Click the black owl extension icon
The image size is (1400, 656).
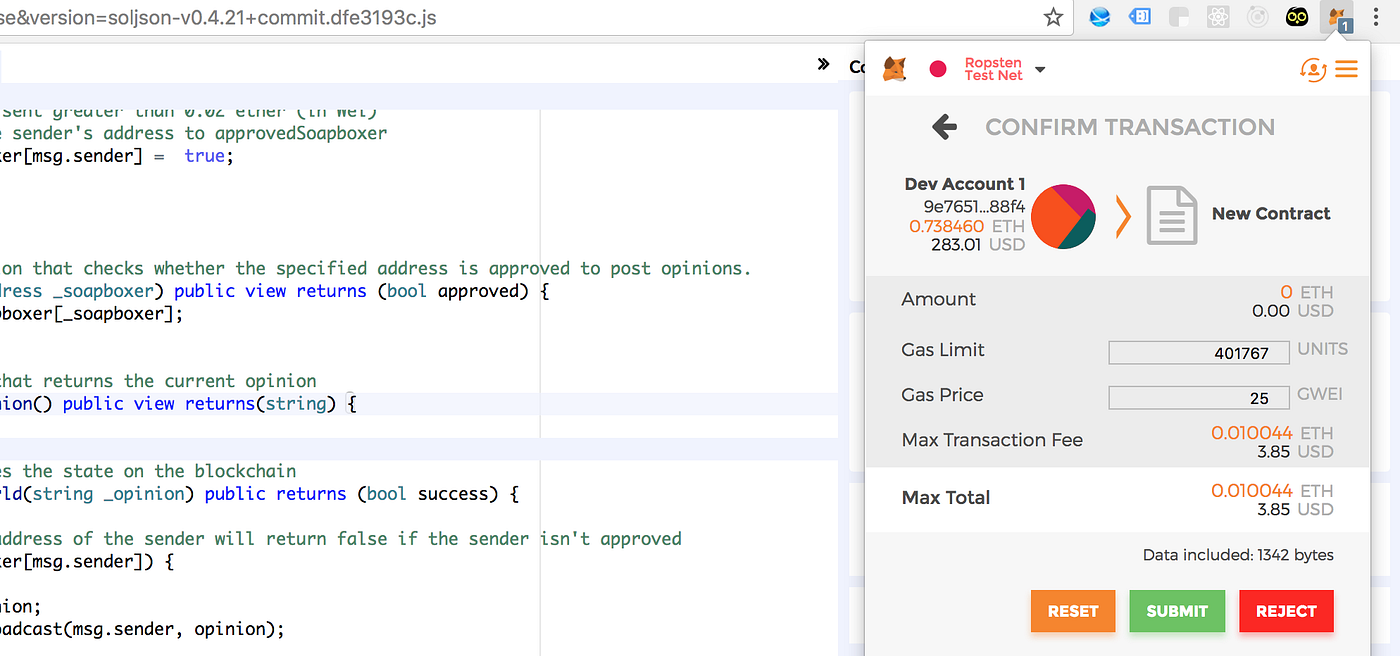(x=1297, y=17)
